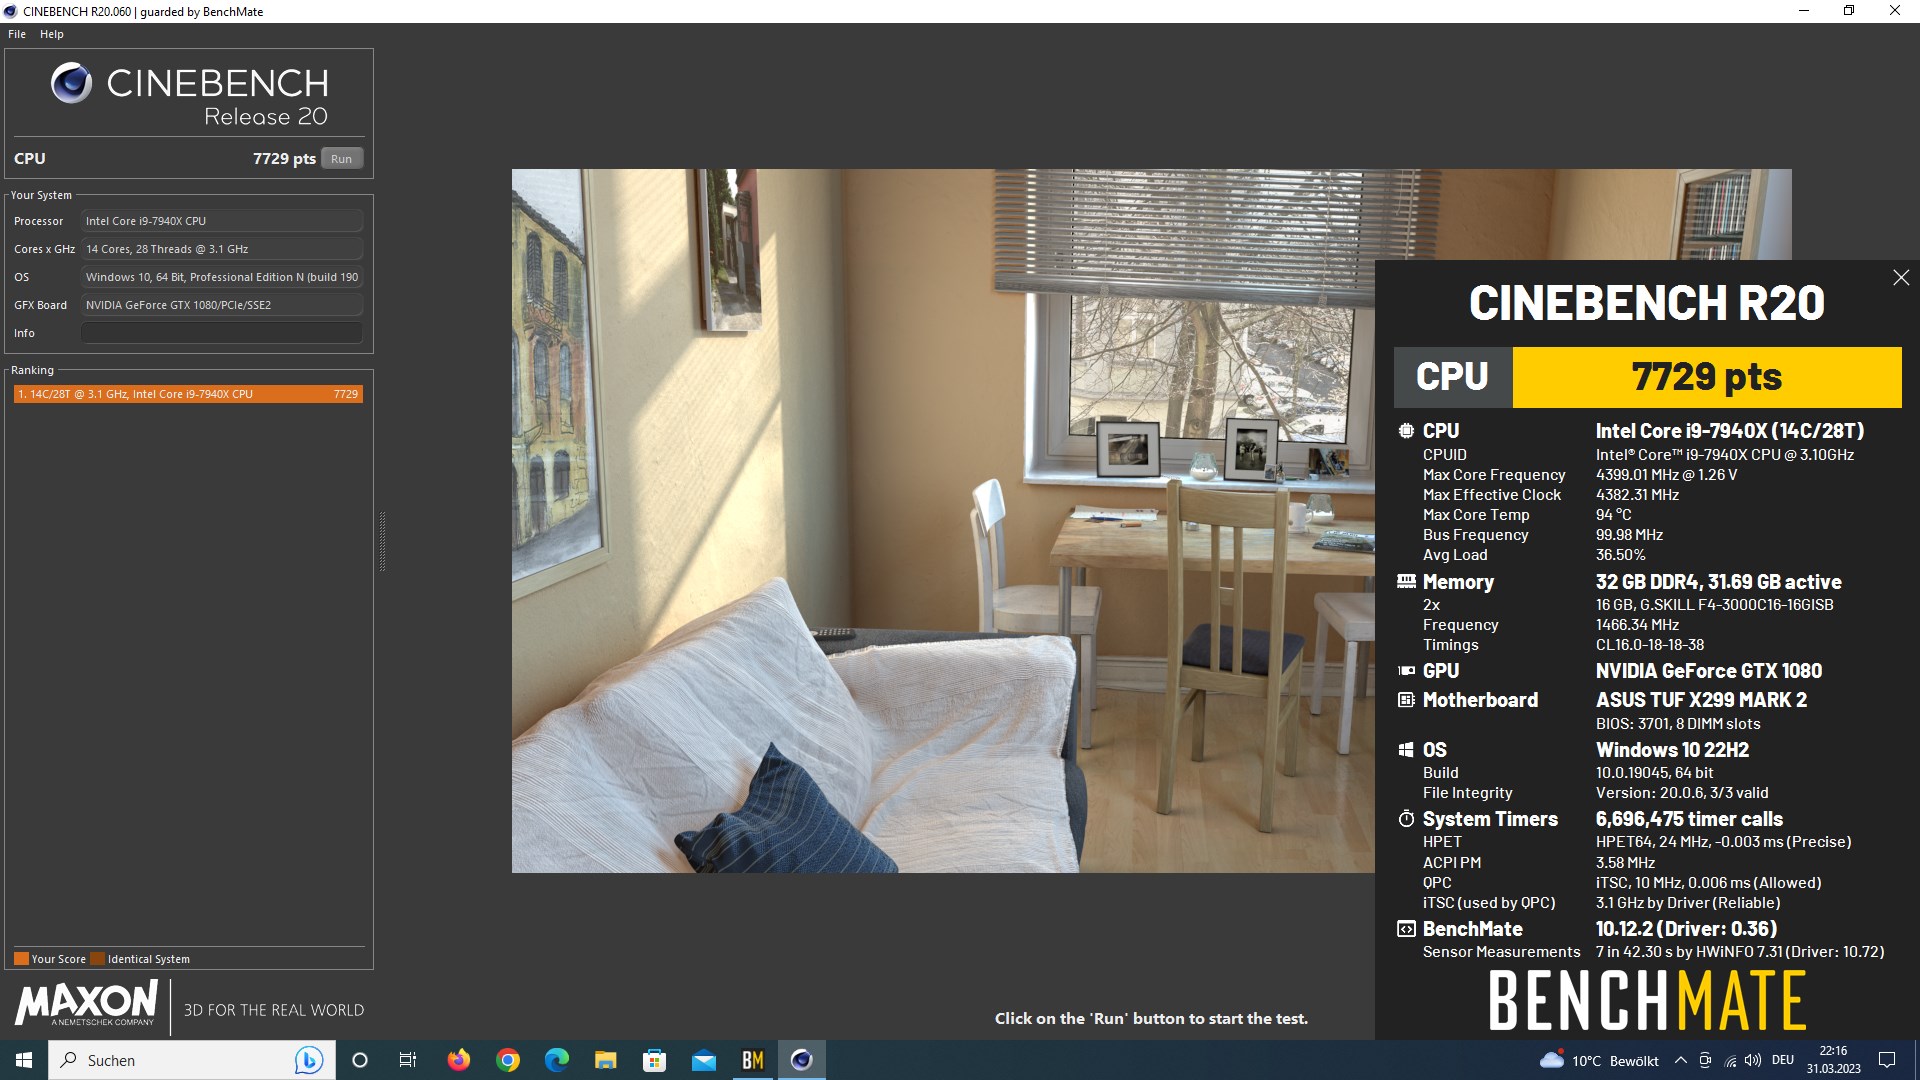The image size is (1920, 1080).
Task: Open the notification center icon
Action: pos(1887,1060)
